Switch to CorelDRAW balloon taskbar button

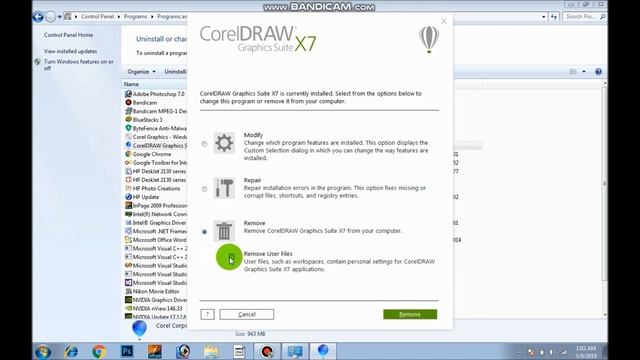pos(323,351)
